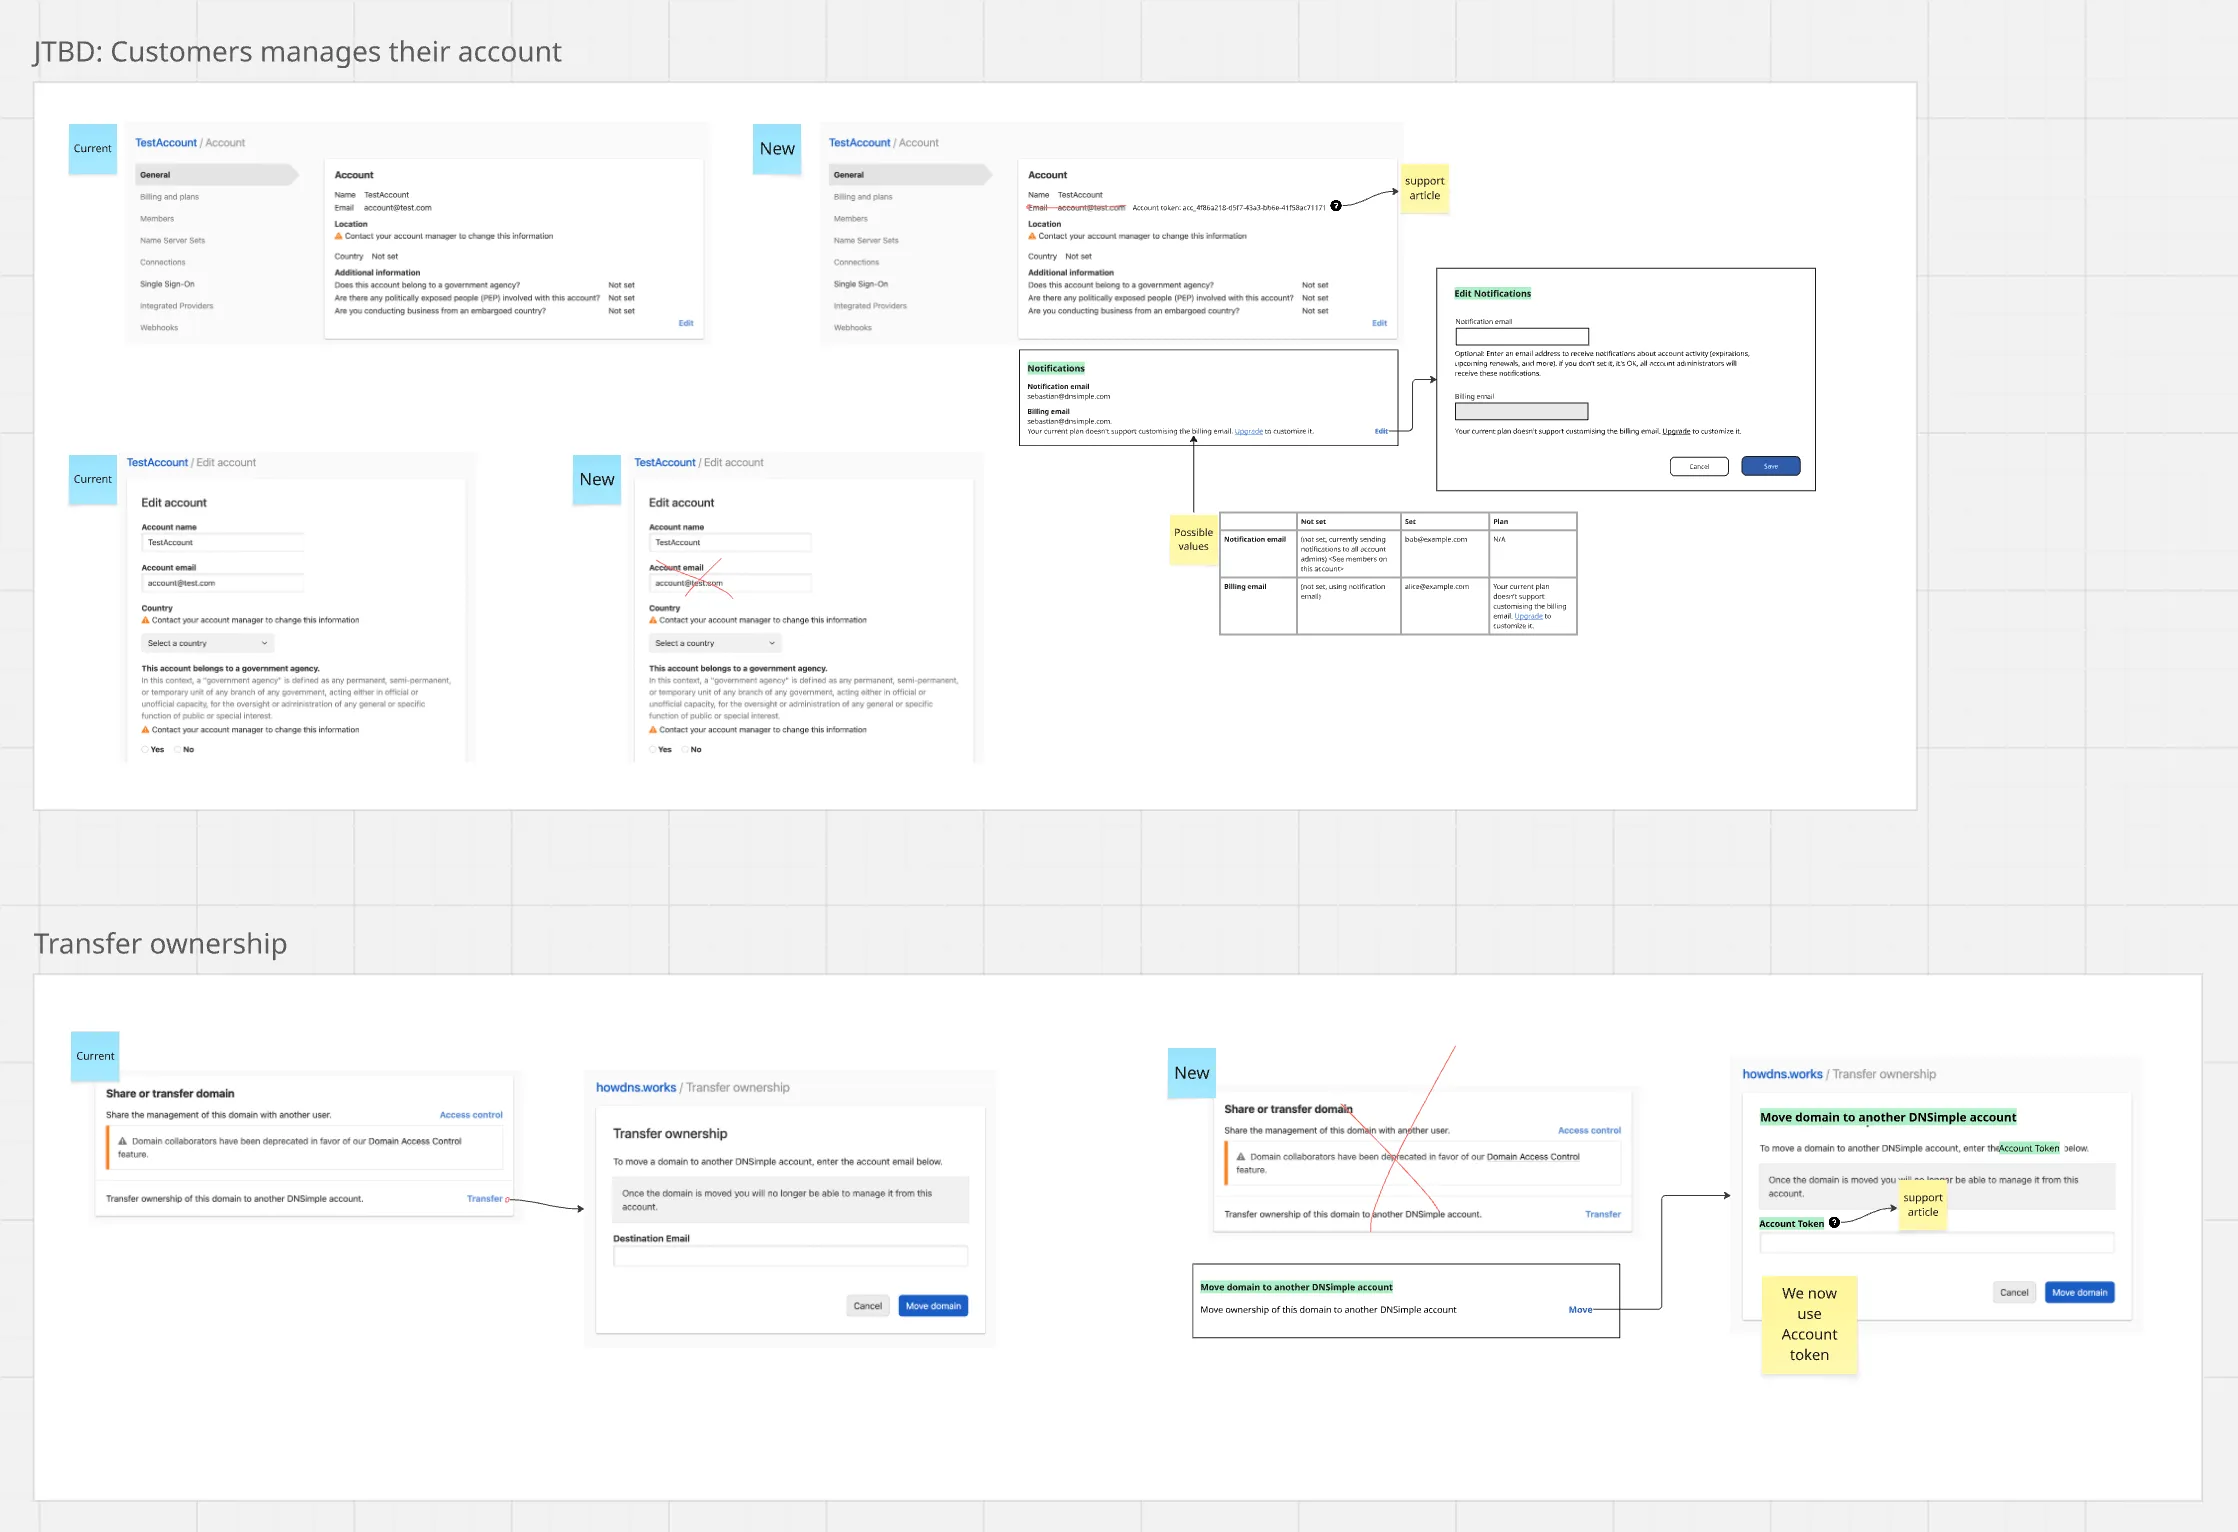Viewport: 2238px width, 1532px height.
Task: Click the Move link in the Move domain box
Action: [x=1580, y=1309]
